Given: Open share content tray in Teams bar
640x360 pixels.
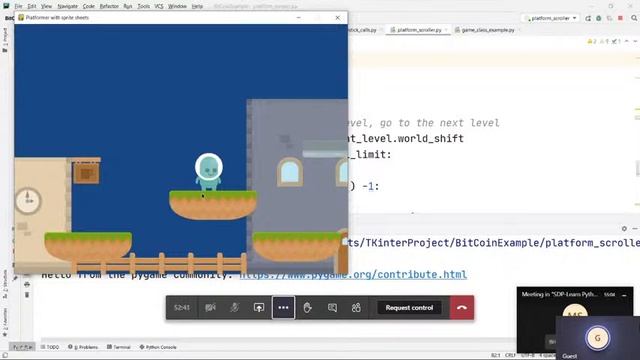Looking at the screenshot, I should (259, 308).
